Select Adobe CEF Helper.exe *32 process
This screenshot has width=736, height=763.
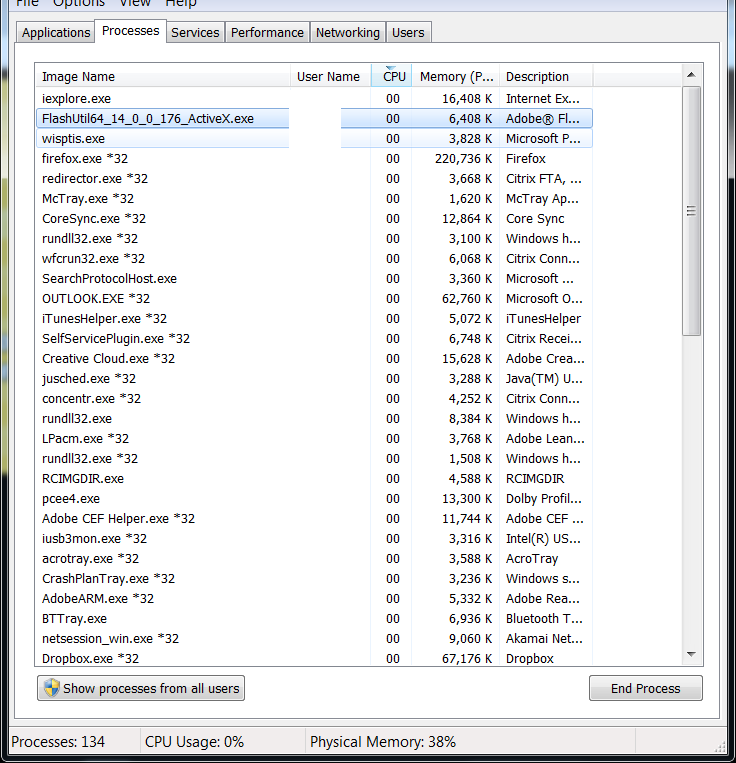(314, 519)
